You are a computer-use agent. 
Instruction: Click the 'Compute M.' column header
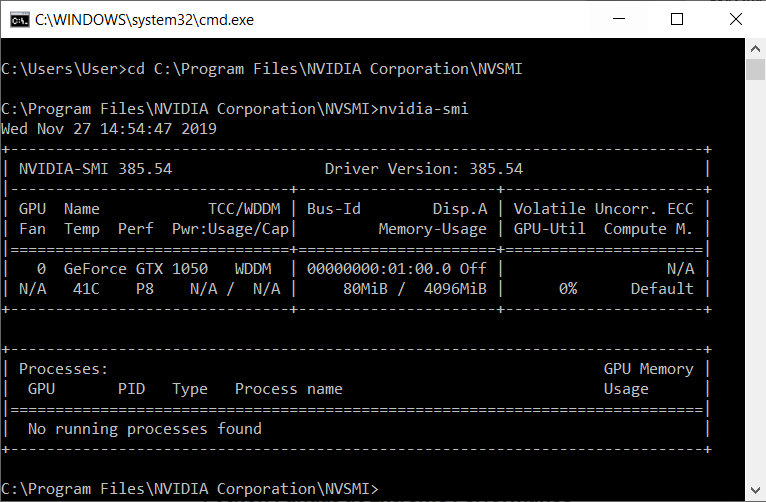(648, 229)
